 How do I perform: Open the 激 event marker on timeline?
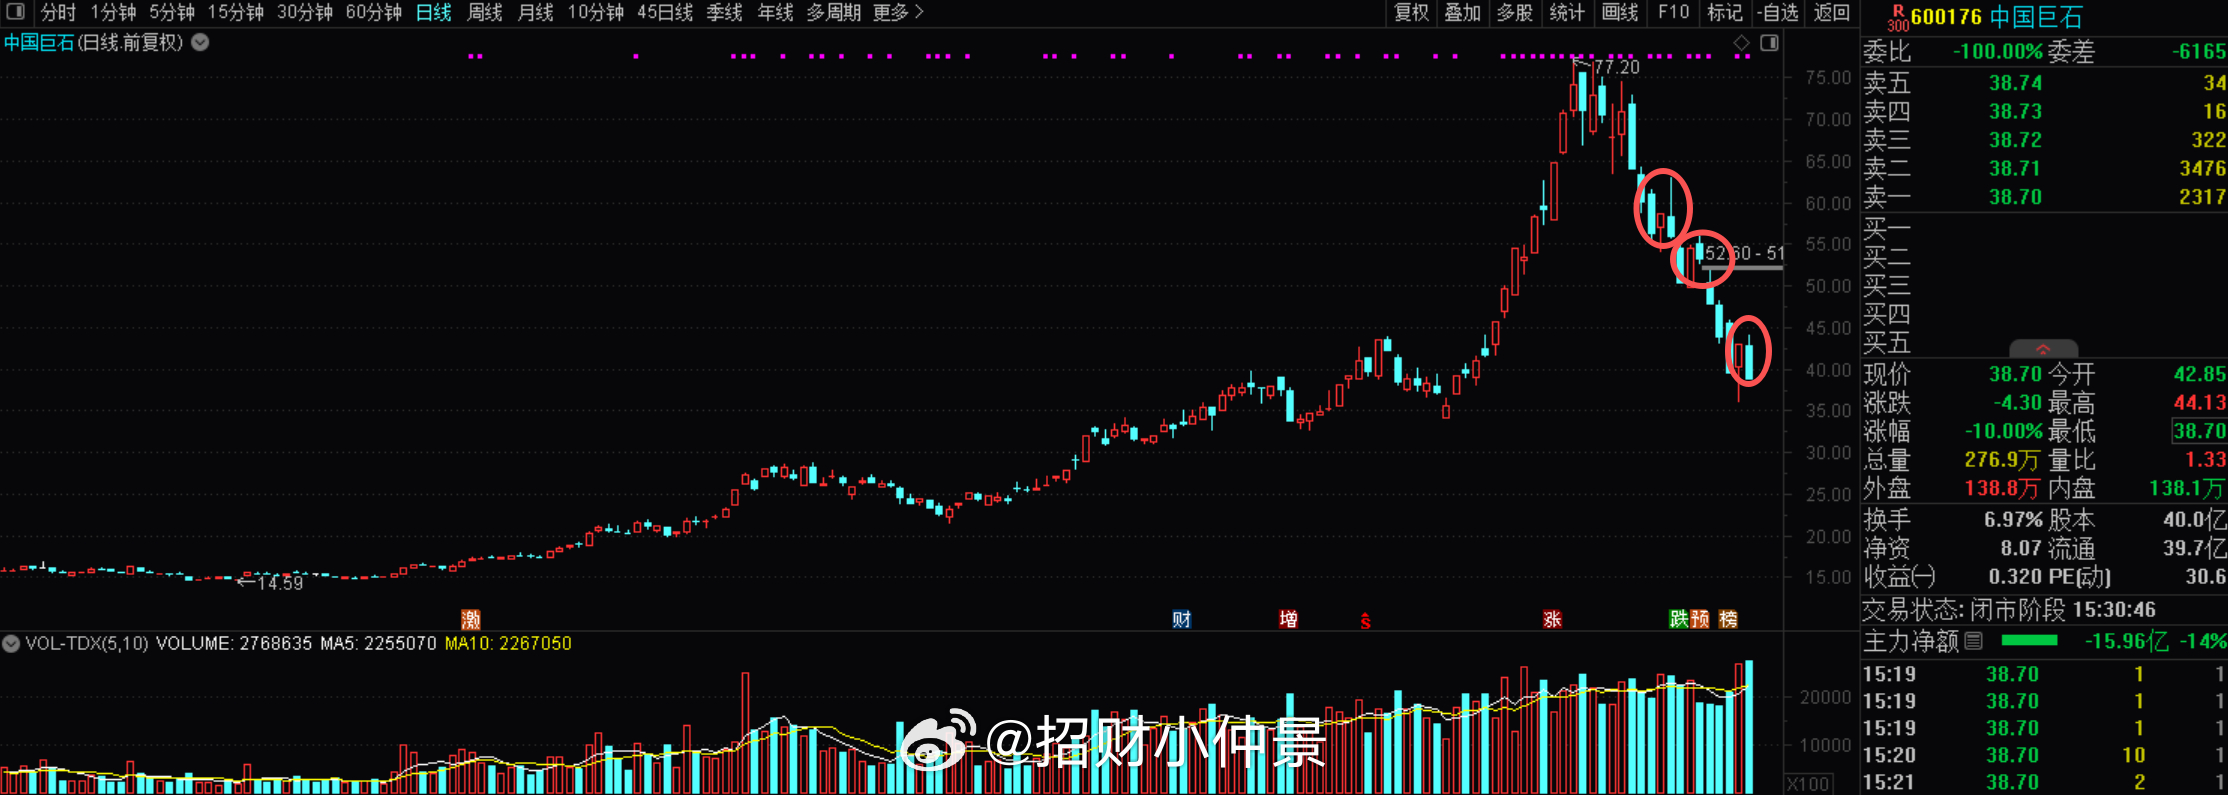[x=470, y=619]
